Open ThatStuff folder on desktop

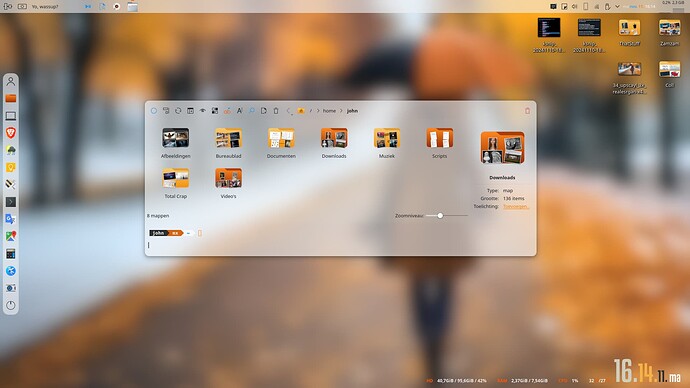(x=629, y=32)
